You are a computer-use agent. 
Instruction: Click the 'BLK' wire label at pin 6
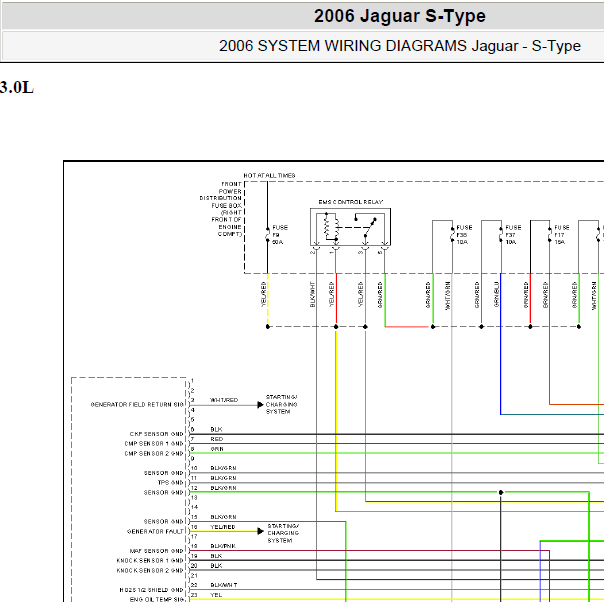pos(216,429)
